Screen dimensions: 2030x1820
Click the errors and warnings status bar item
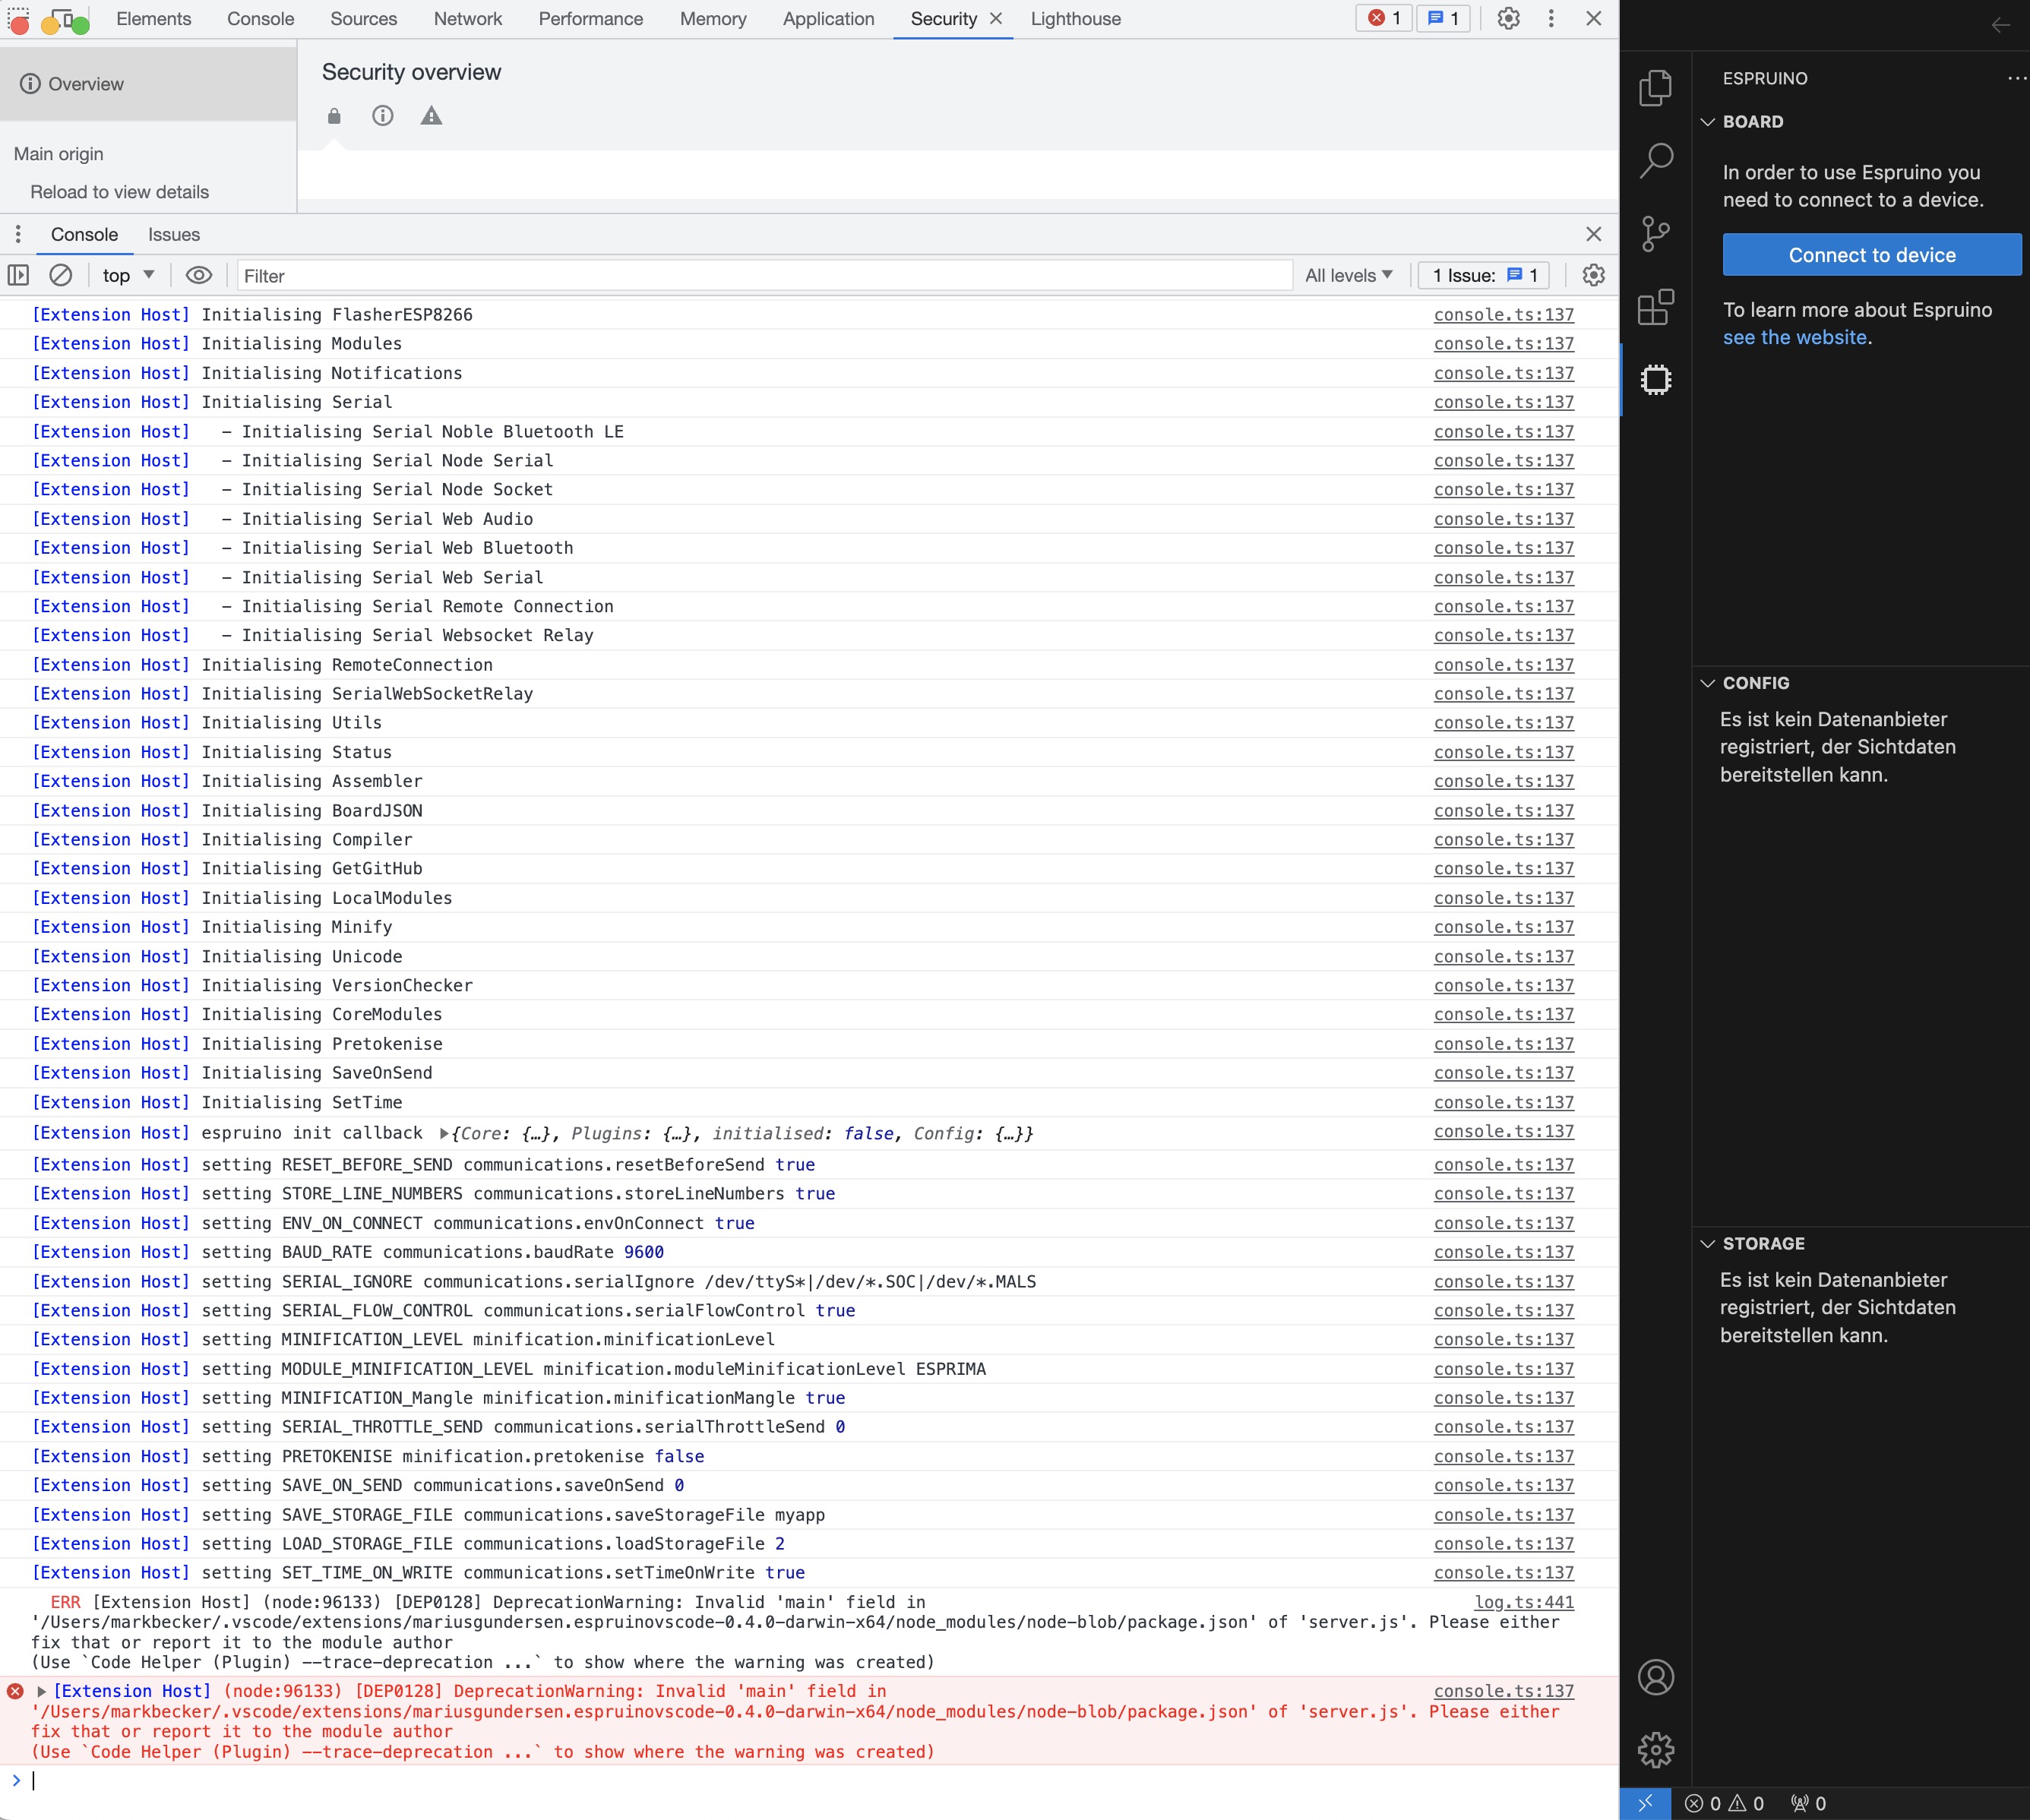click(x=1725, y=1803)
